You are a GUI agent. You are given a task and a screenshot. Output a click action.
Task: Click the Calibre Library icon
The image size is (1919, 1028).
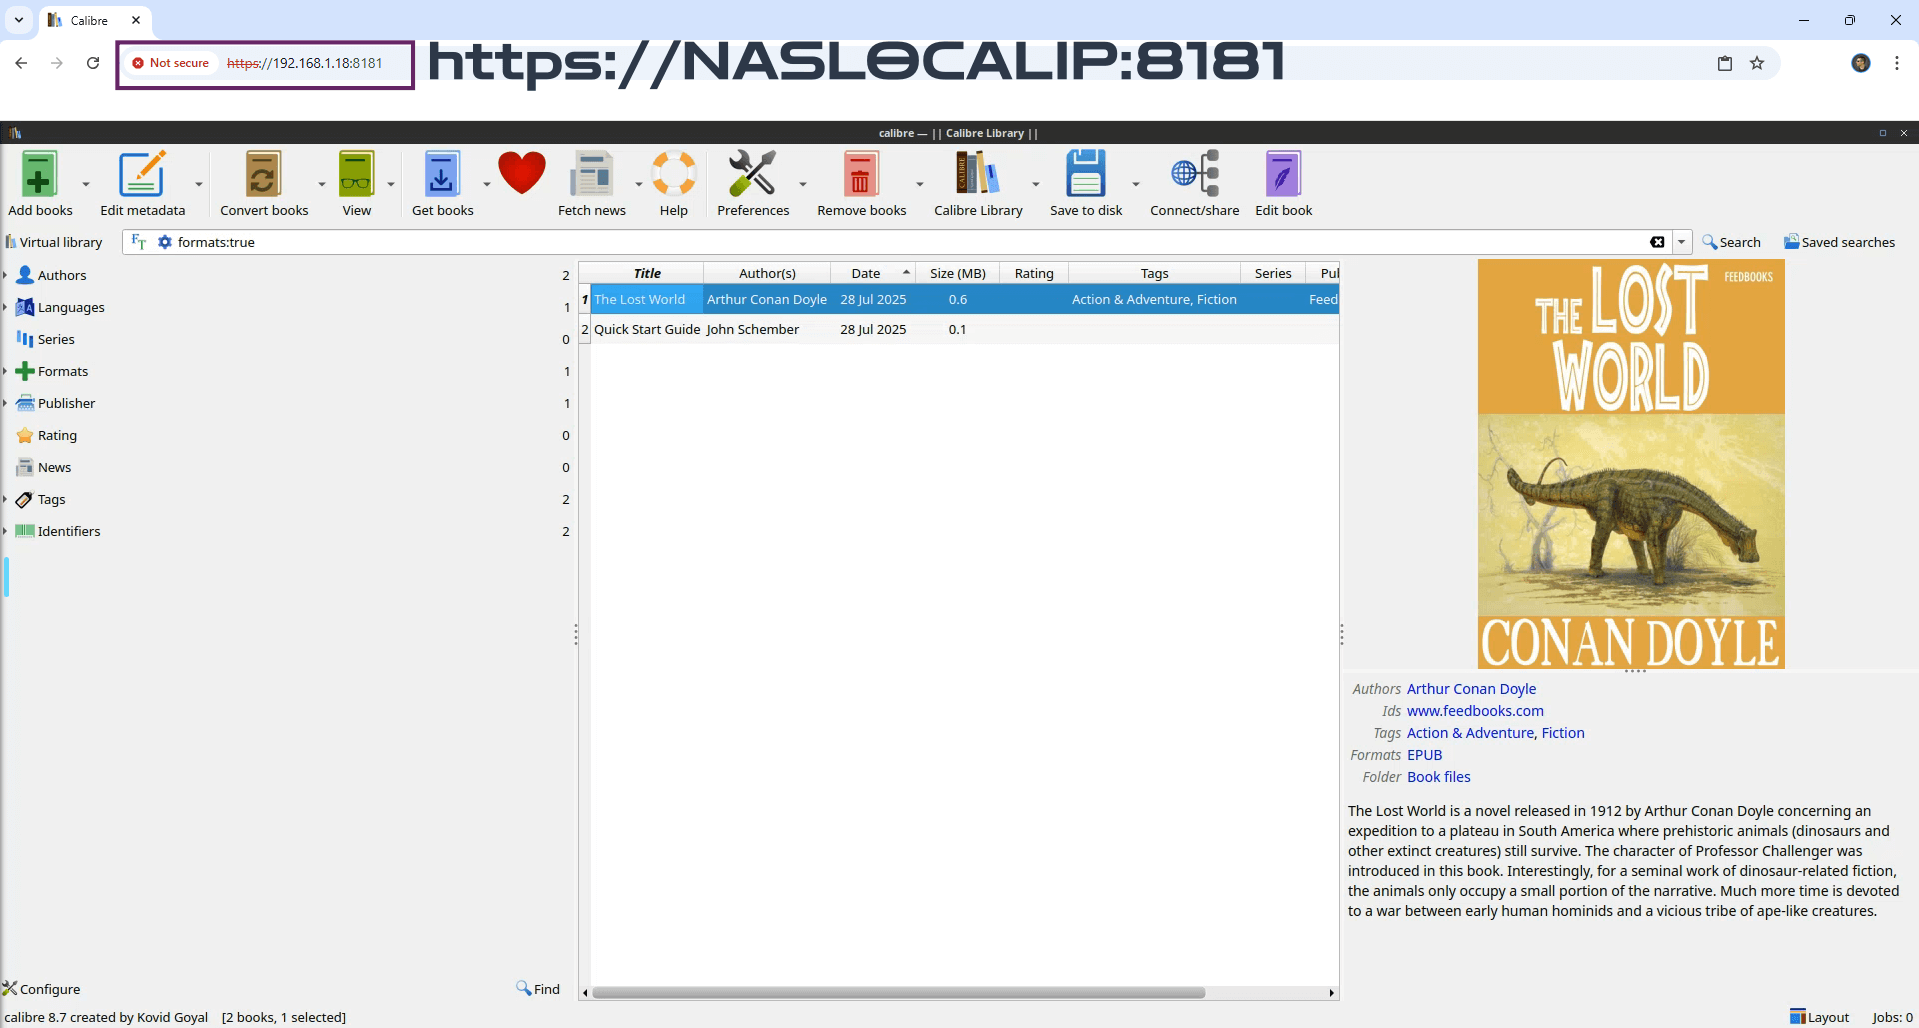click(978, 175)
